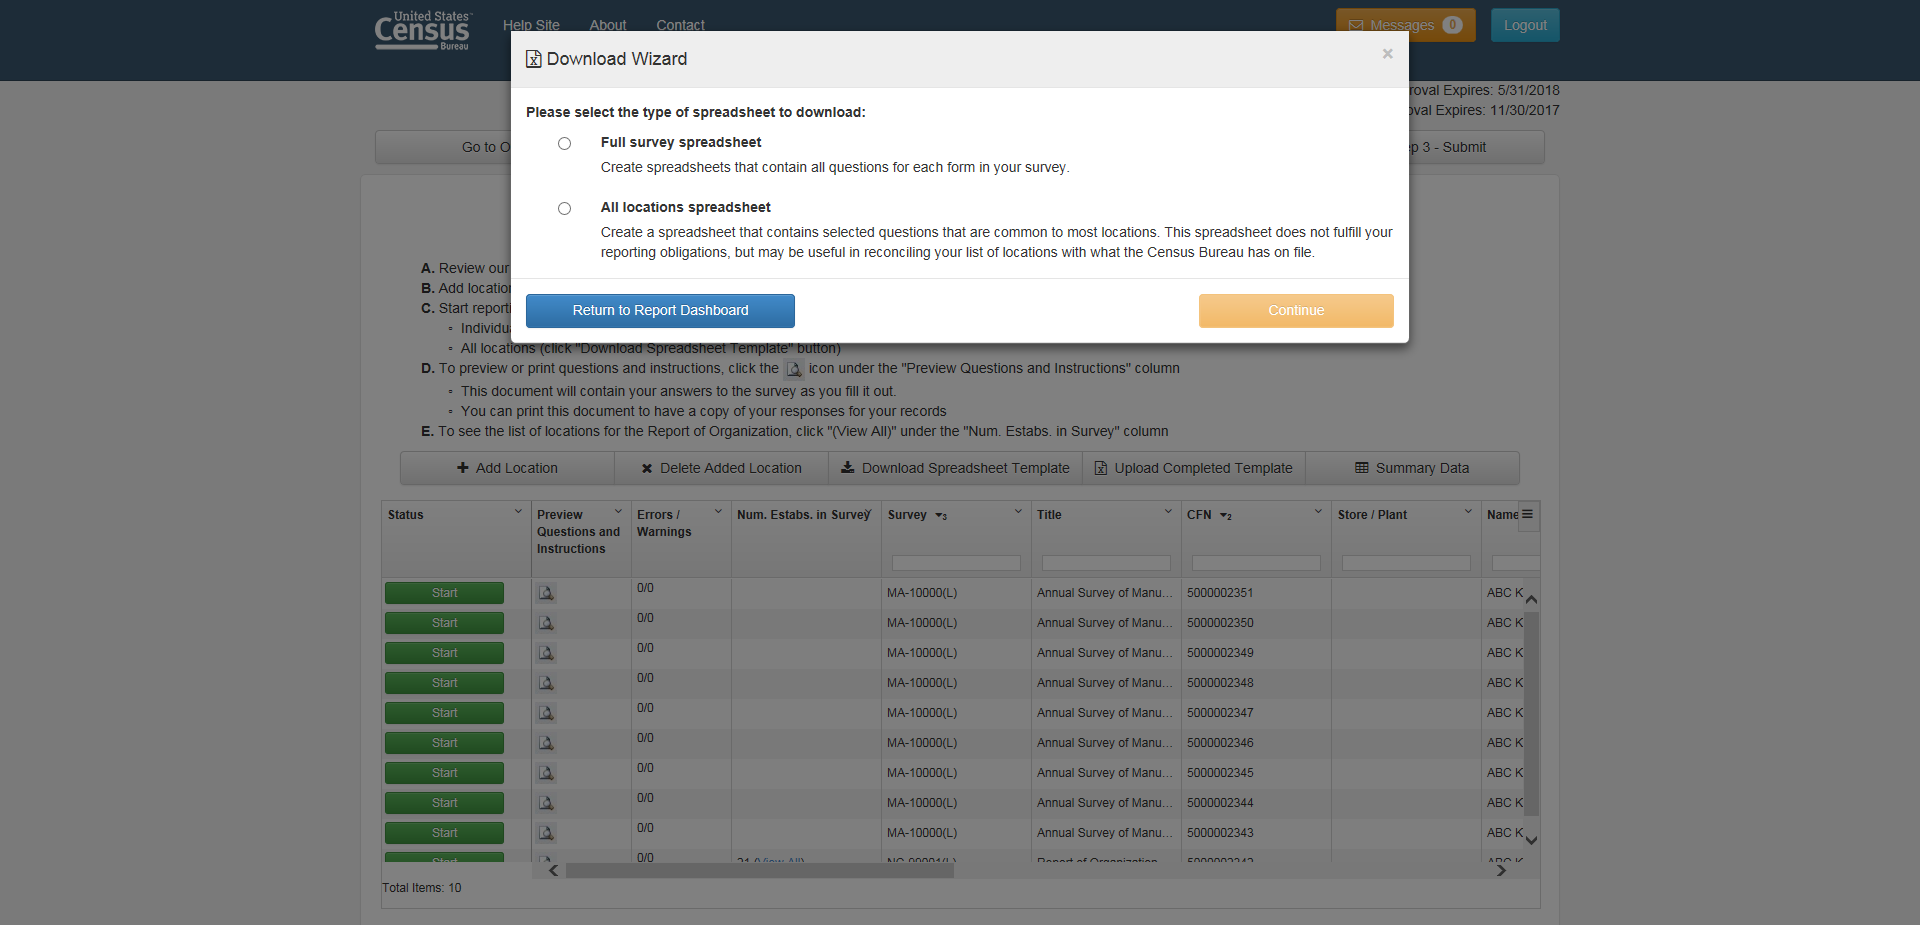Click the Census Bureau logo
Screen dimensions: 1920x925
coord(422,31)
